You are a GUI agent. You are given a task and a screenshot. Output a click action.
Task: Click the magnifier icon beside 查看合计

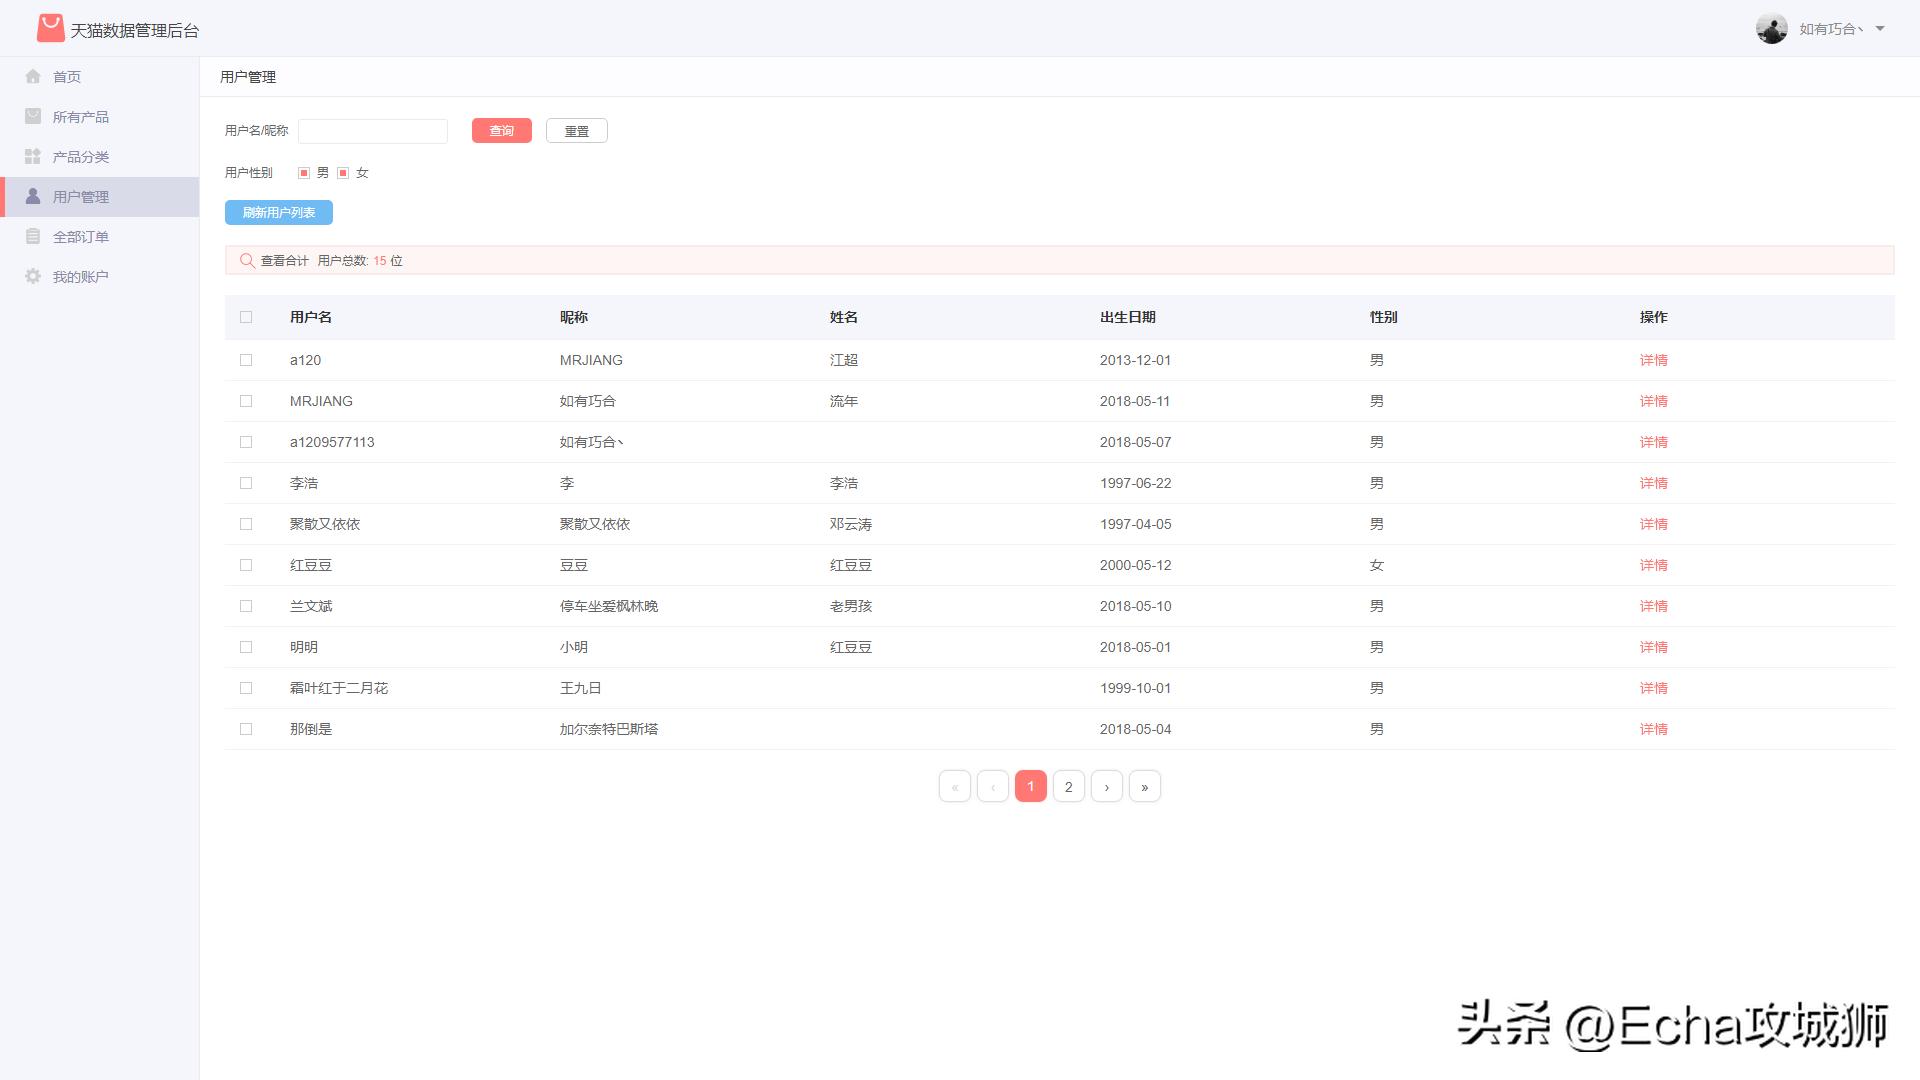(x=247, y=260)
